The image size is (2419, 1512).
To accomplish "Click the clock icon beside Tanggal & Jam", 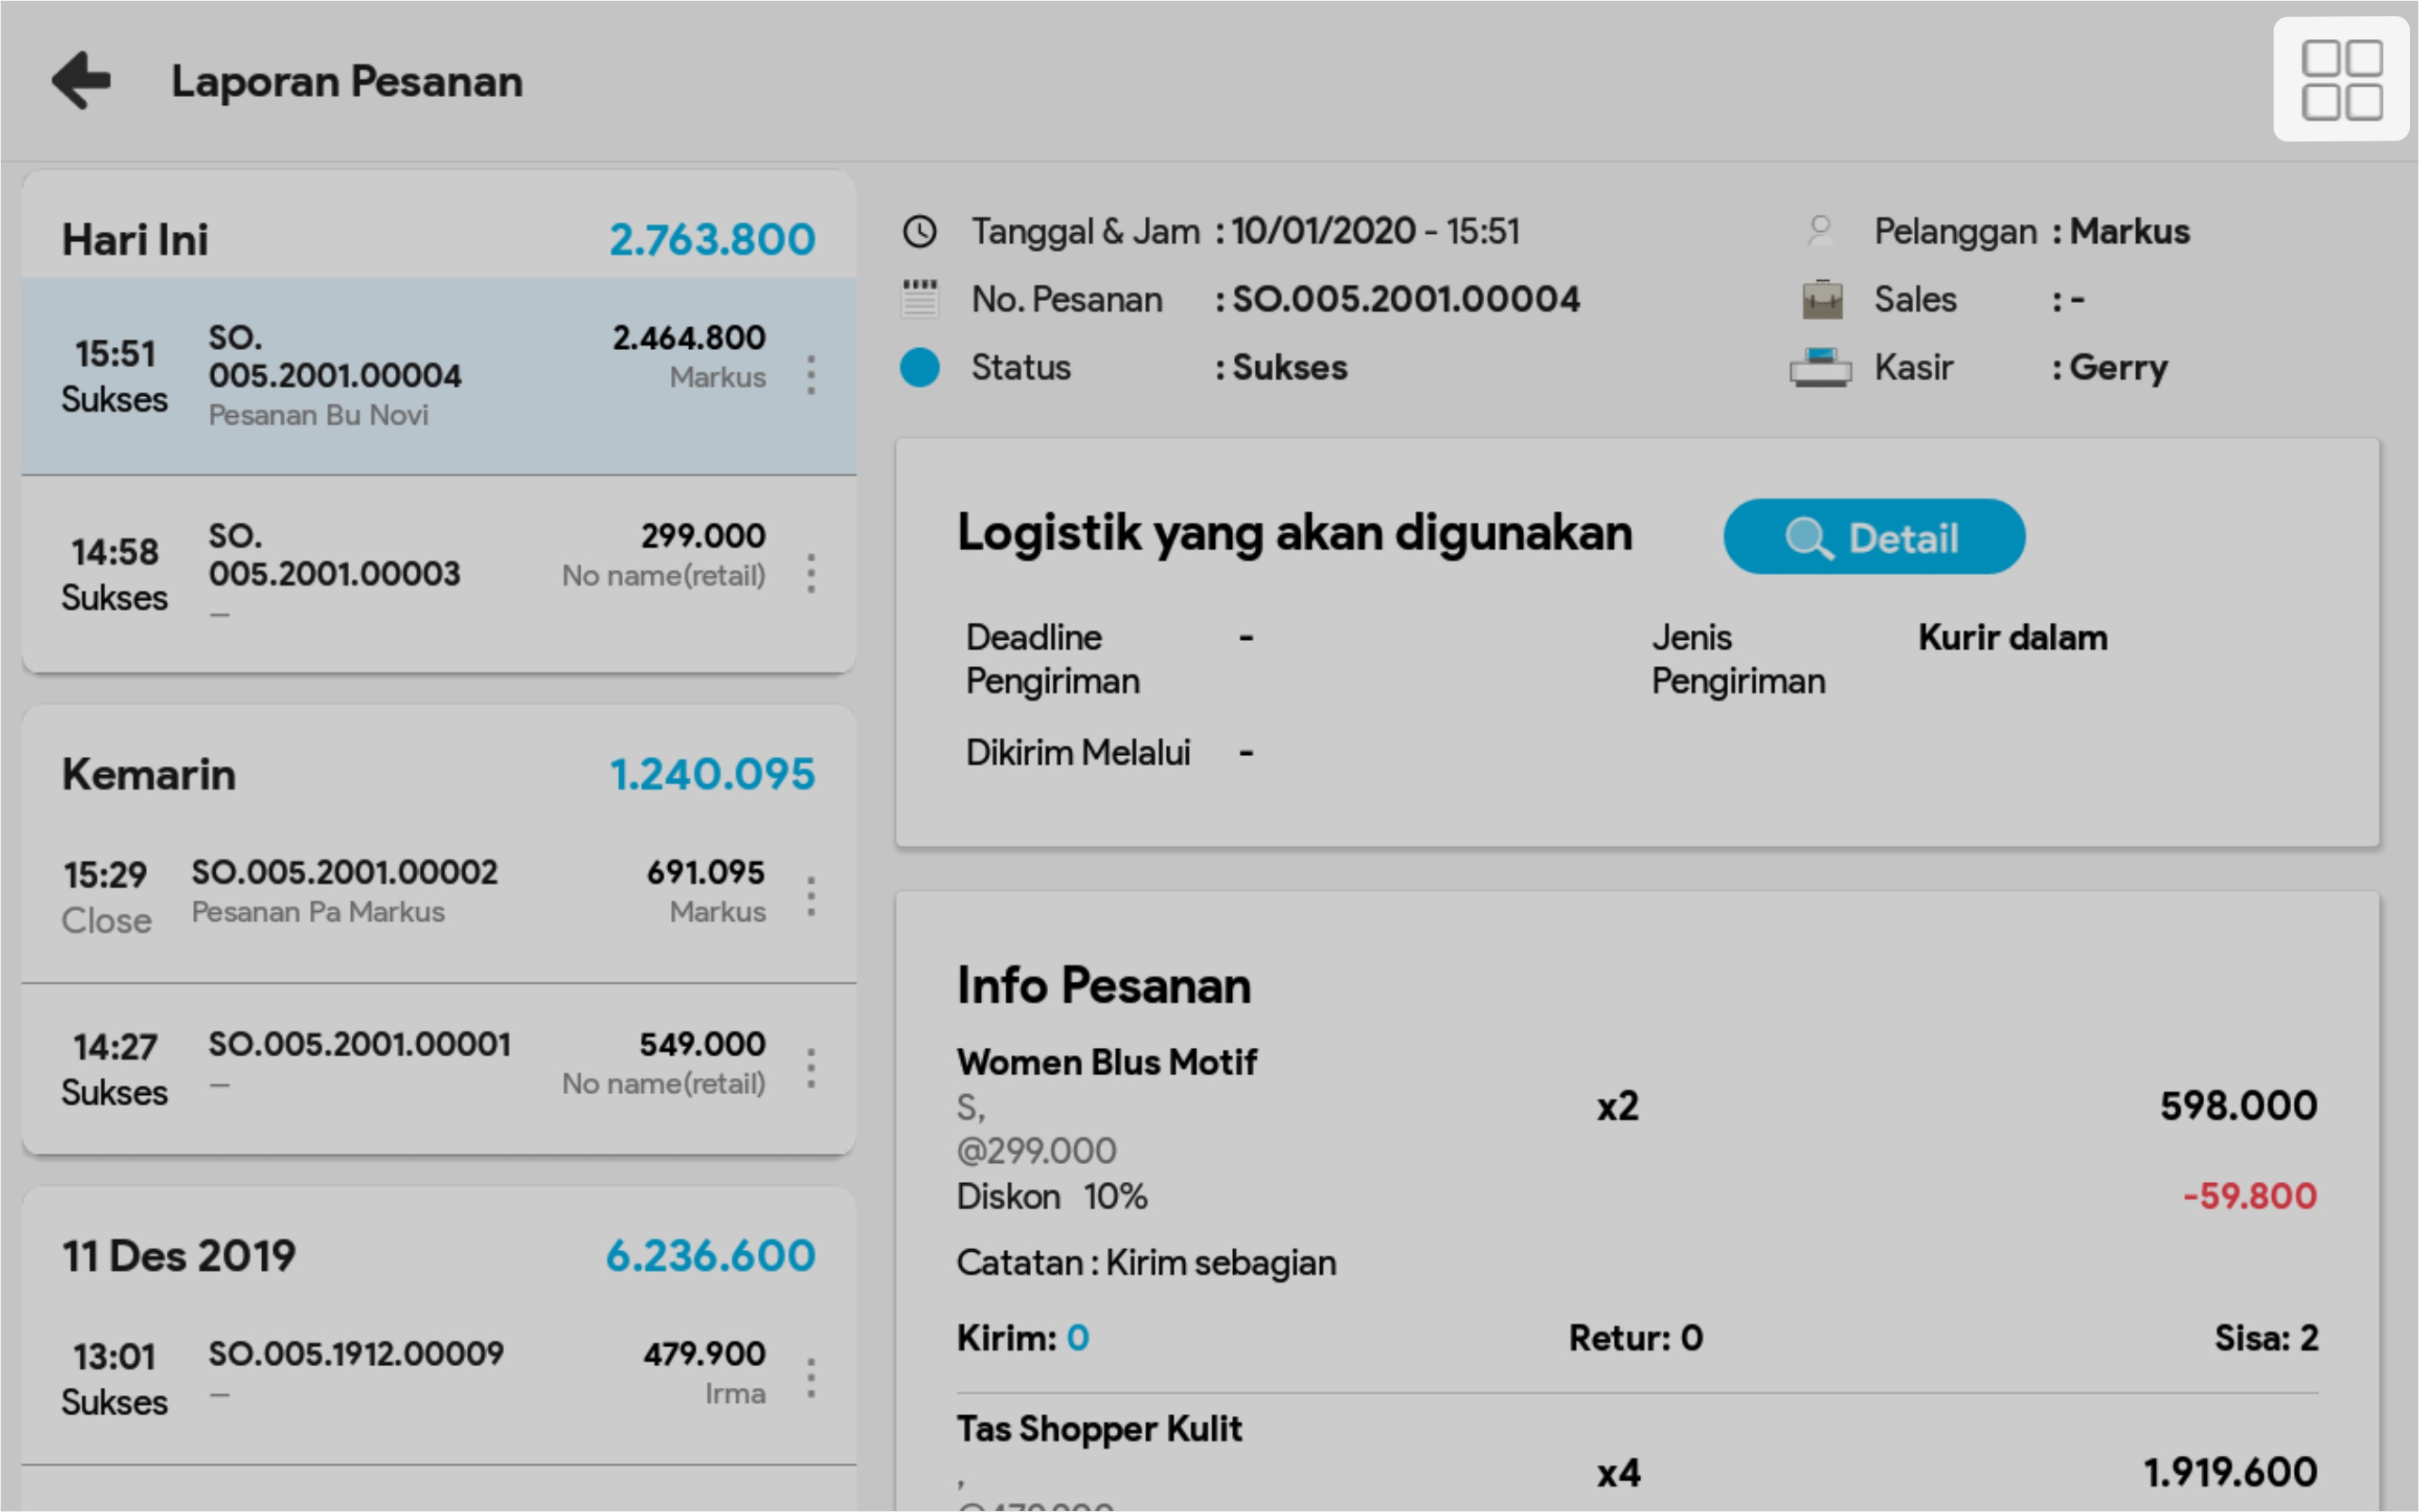I will (919, 231).
